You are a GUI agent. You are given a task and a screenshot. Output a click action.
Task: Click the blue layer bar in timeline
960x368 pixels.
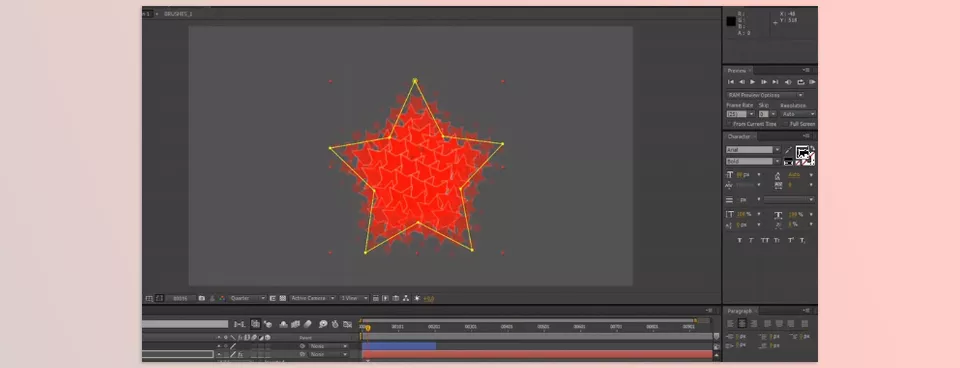tap(399, 346)
